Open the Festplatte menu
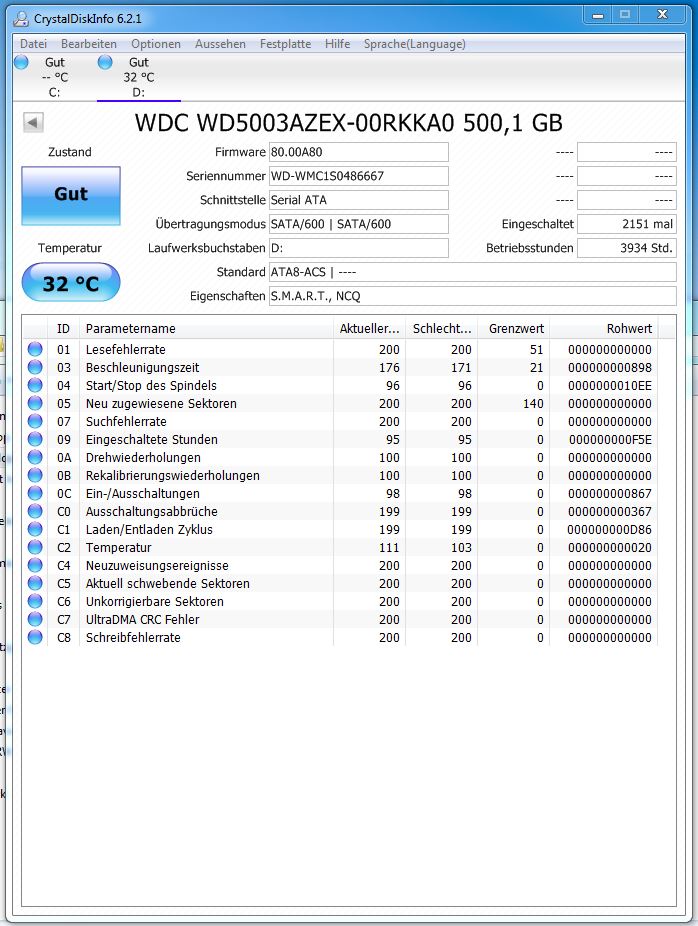This screenshot has height=926, width=698. point(285,44)
